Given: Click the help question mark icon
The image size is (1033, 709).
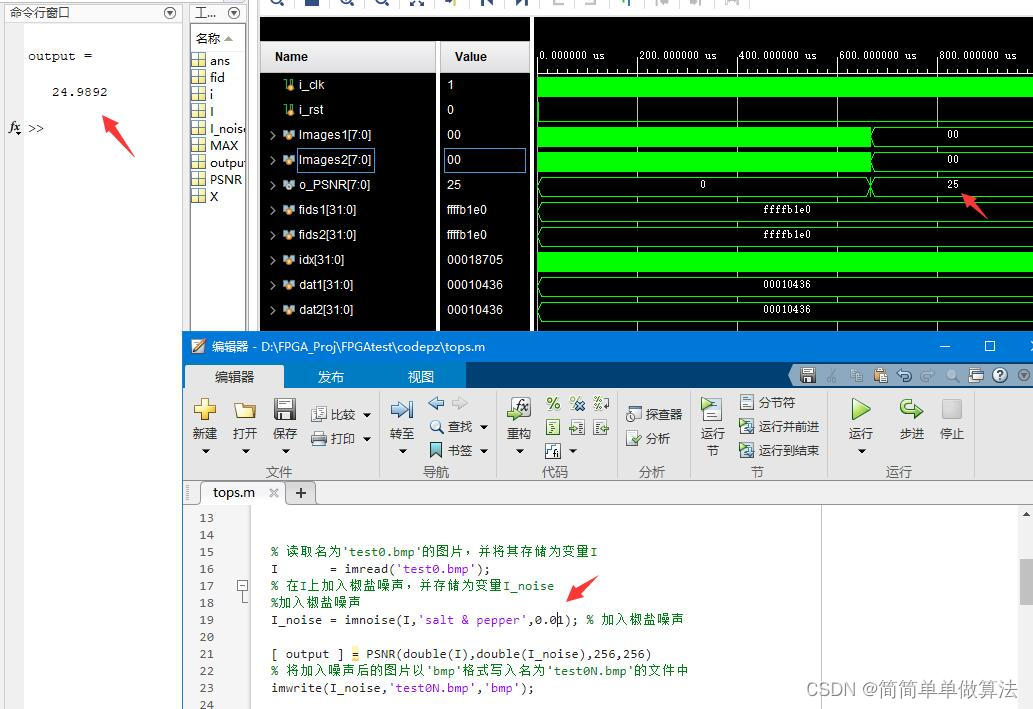Looking at the screenshot, I should pyautogui.click(x=1000, y=376).
